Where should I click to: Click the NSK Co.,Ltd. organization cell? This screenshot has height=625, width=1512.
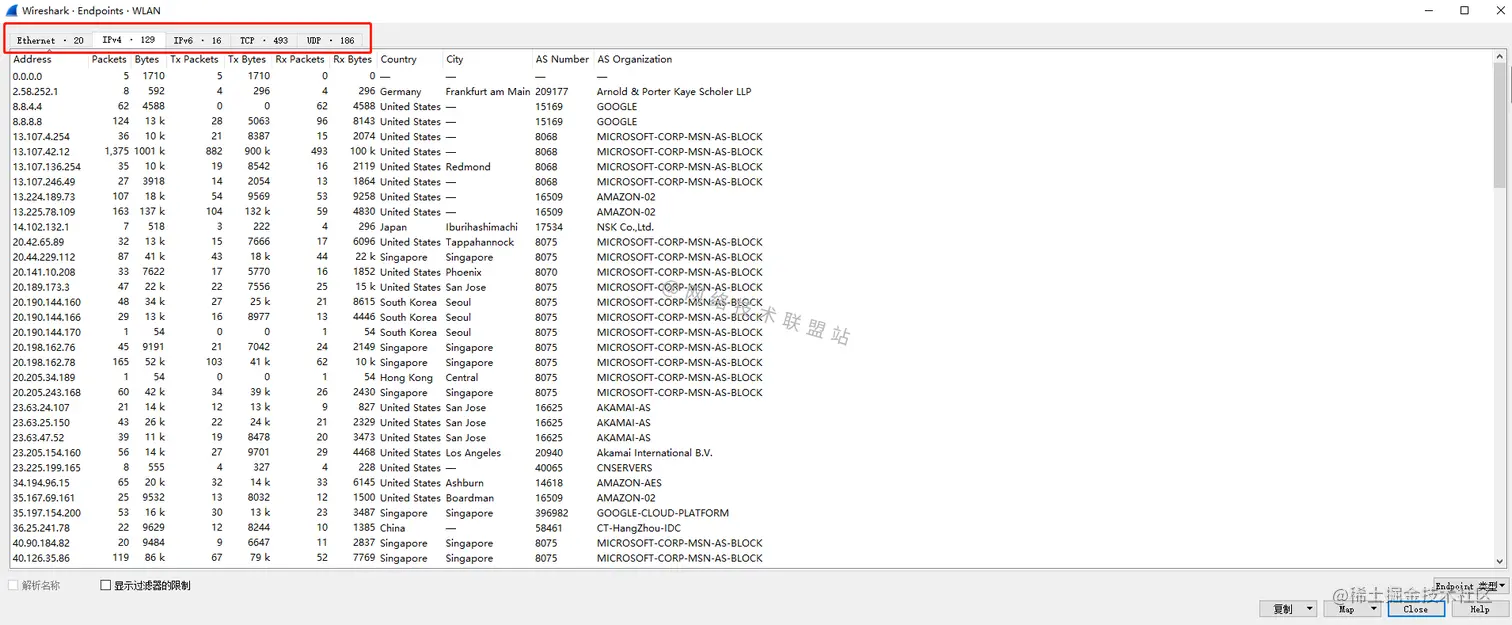click(x=625, y=227)
